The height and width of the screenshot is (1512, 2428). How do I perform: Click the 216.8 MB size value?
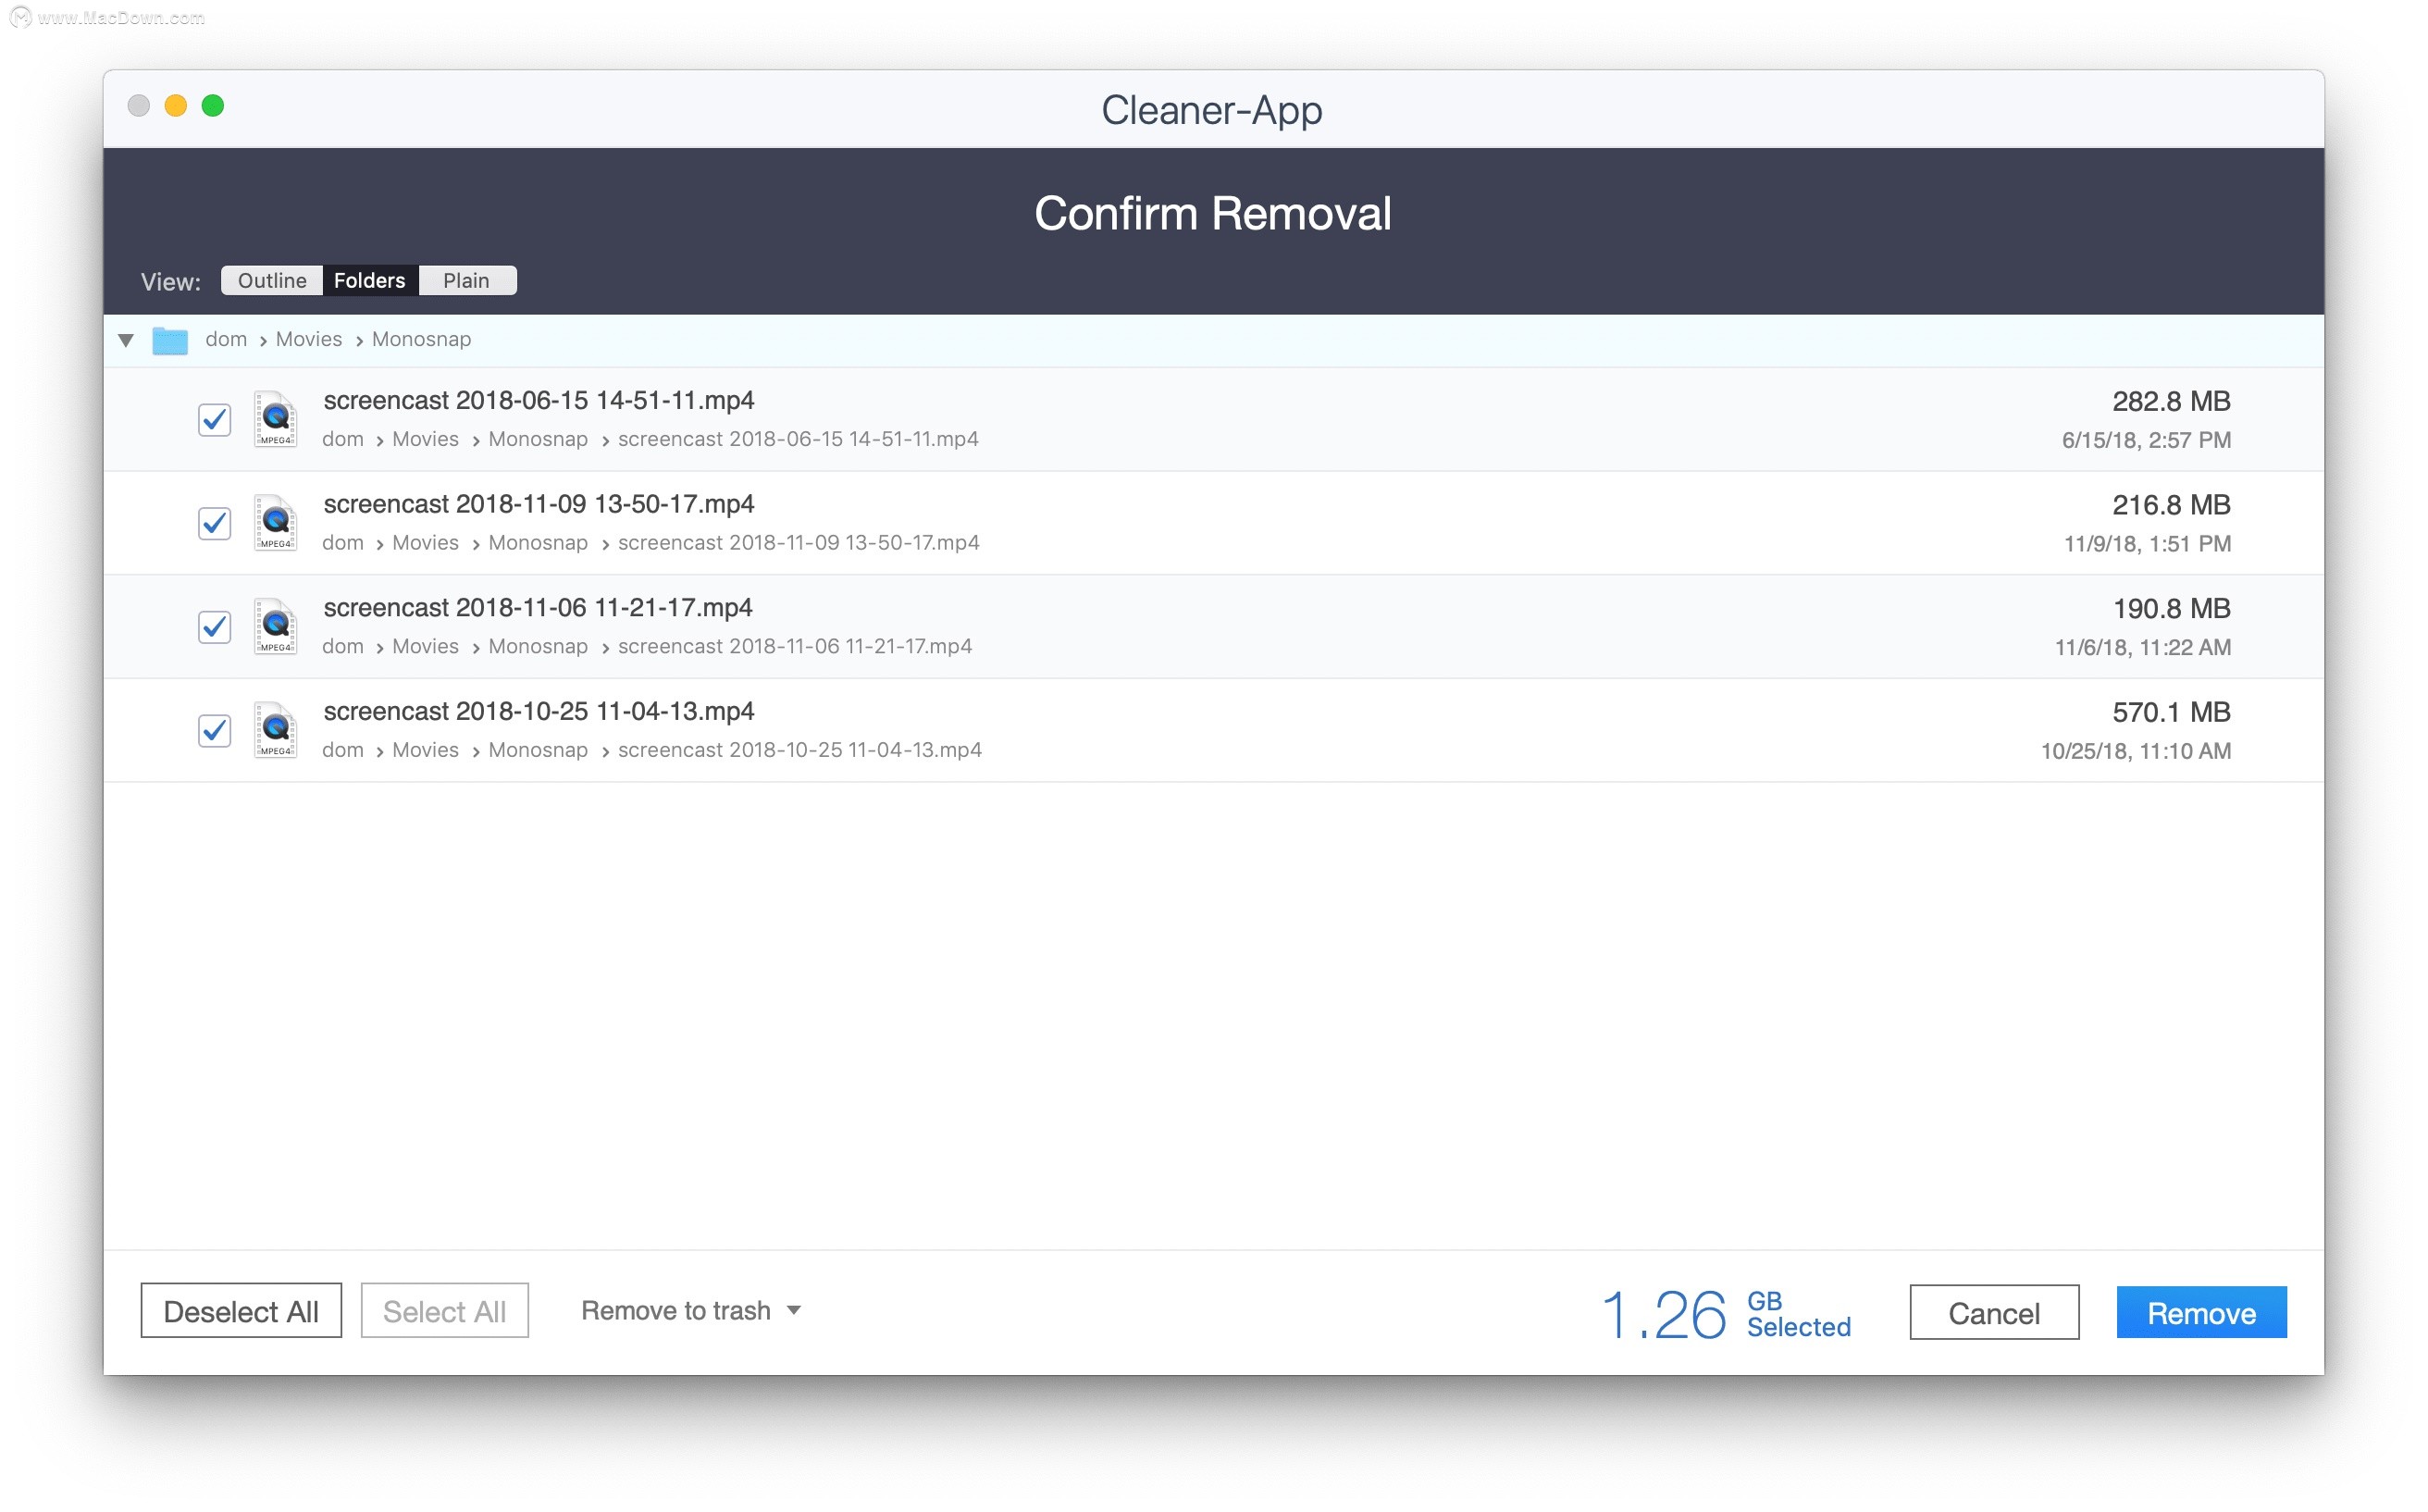[2171, 506]
